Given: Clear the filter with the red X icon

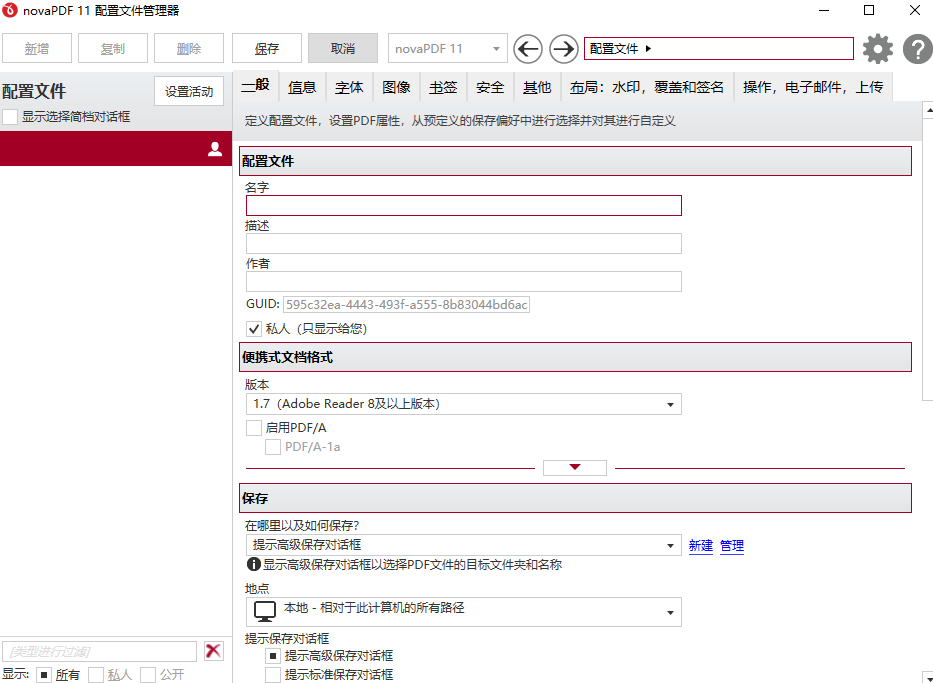Looking at the screenshot, I should tap(213, 650).
